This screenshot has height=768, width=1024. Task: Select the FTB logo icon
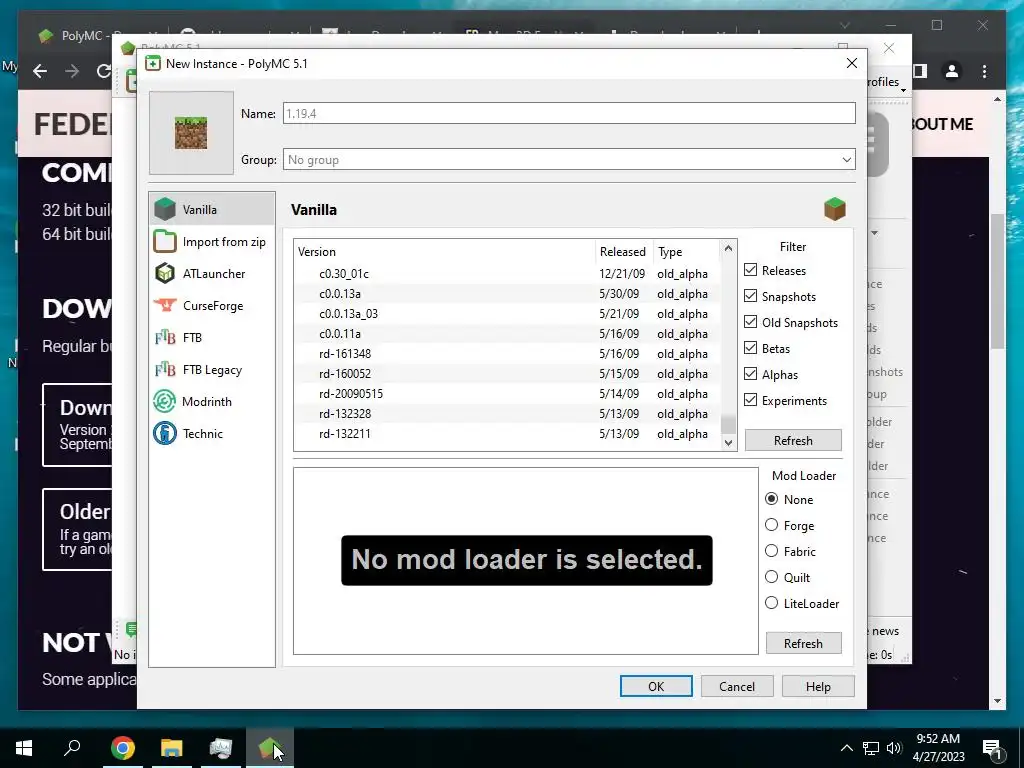[165, 338]
